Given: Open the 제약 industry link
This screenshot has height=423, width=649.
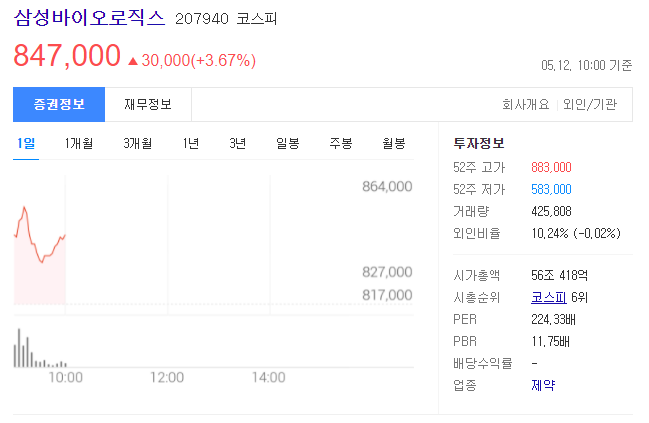Looking at the screenshot, I should pos(543,385).
